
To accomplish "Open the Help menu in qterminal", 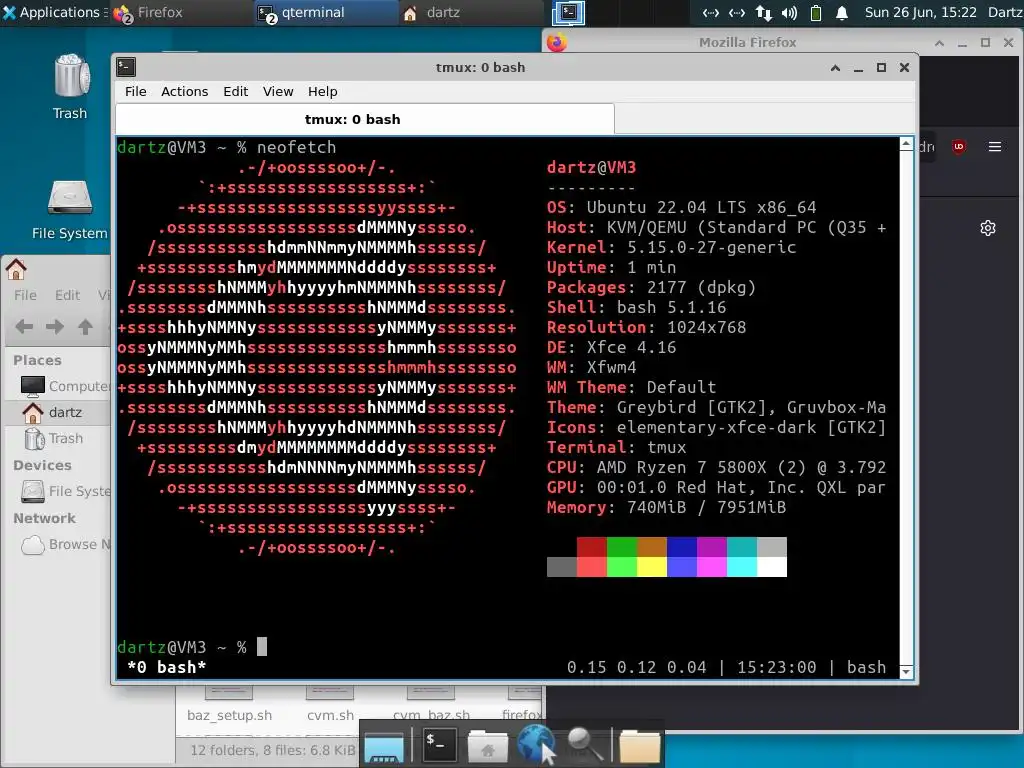I will 323,91.
